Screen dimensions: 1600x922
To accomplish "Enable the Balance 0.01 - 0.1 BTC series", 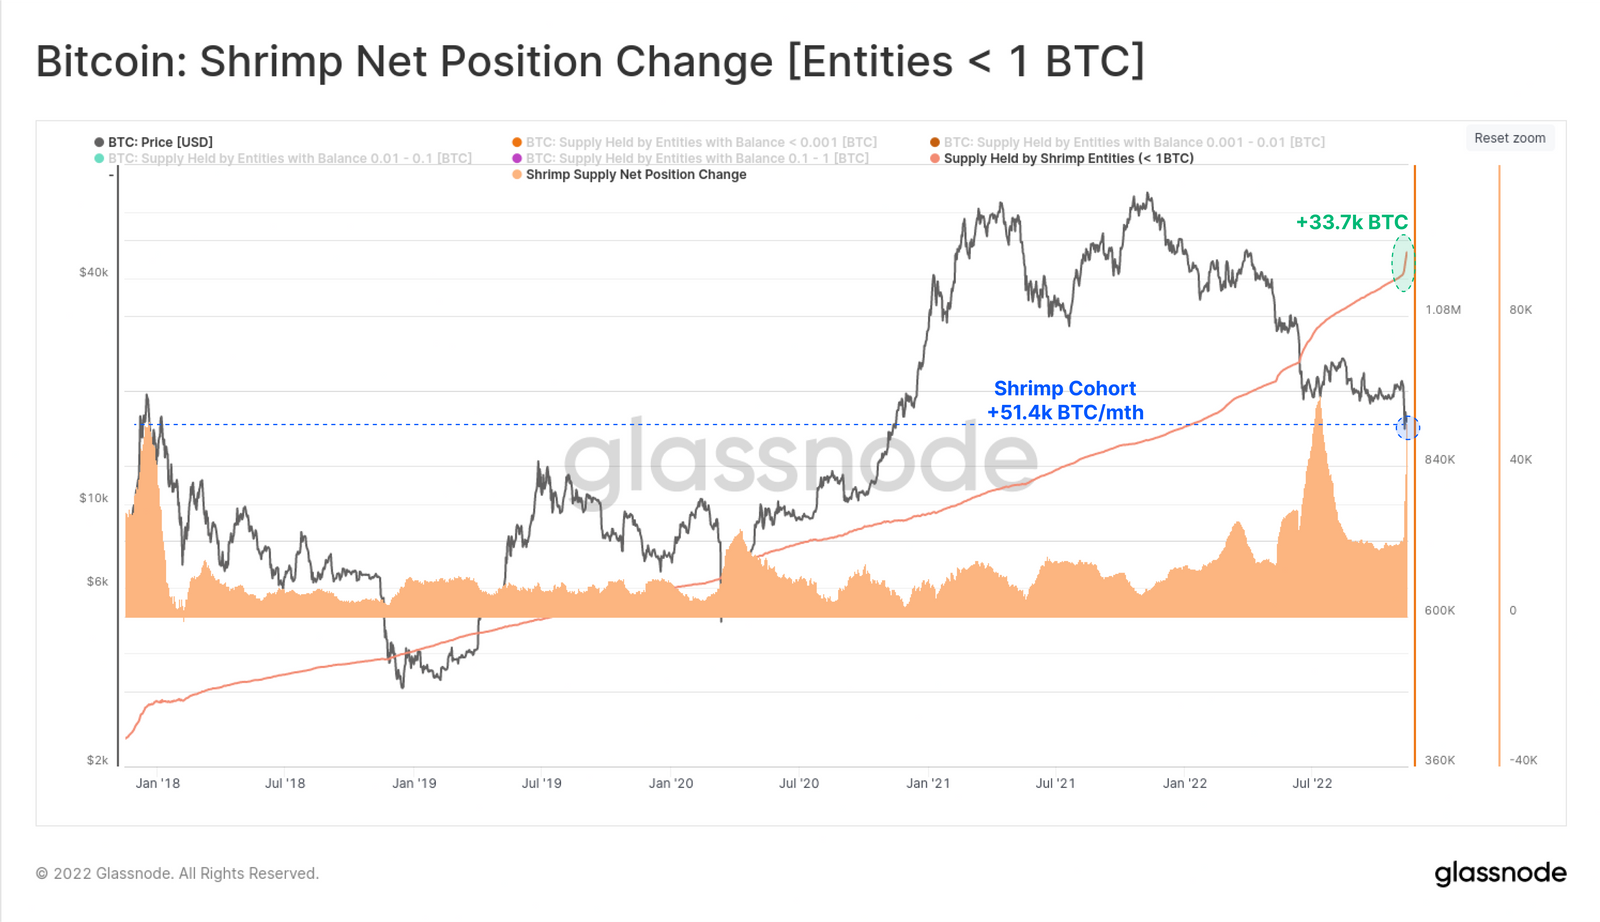I will coord(283,158).
